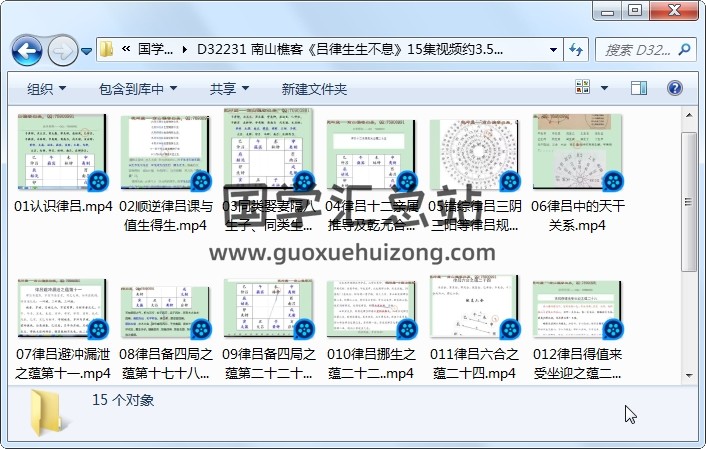Screen dimensions: 706x449
Task: Refresh the folder view
Action: [577, 49]
